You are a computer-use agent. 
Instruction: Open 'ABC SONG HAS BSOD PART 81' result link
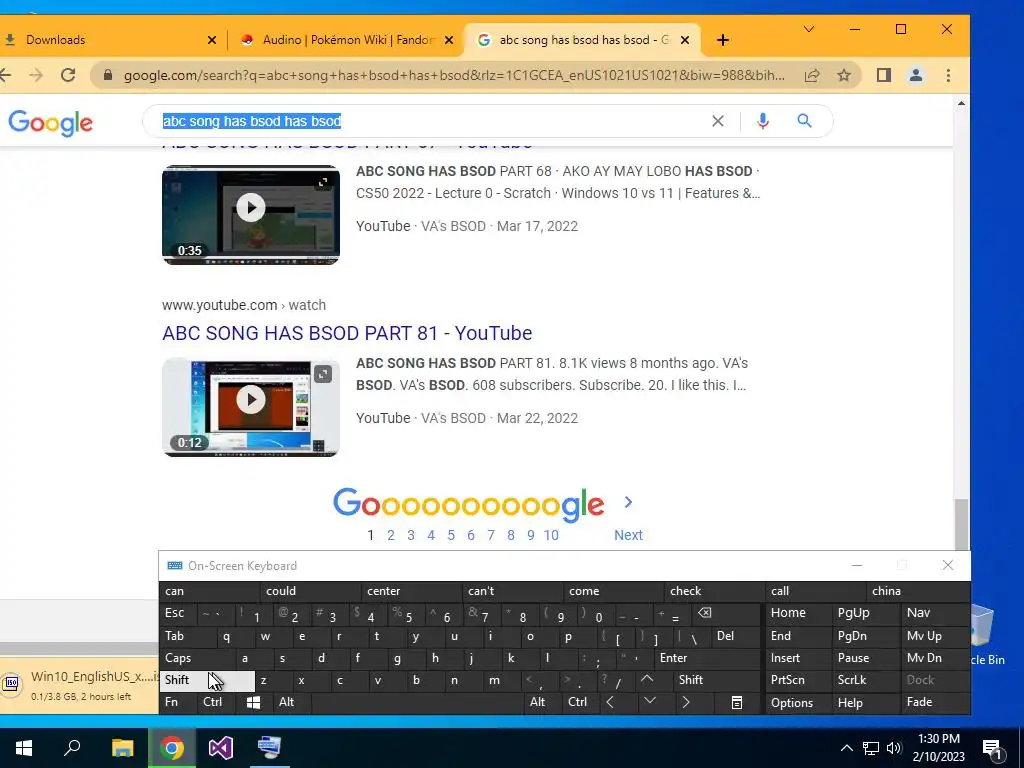point(347,333)
